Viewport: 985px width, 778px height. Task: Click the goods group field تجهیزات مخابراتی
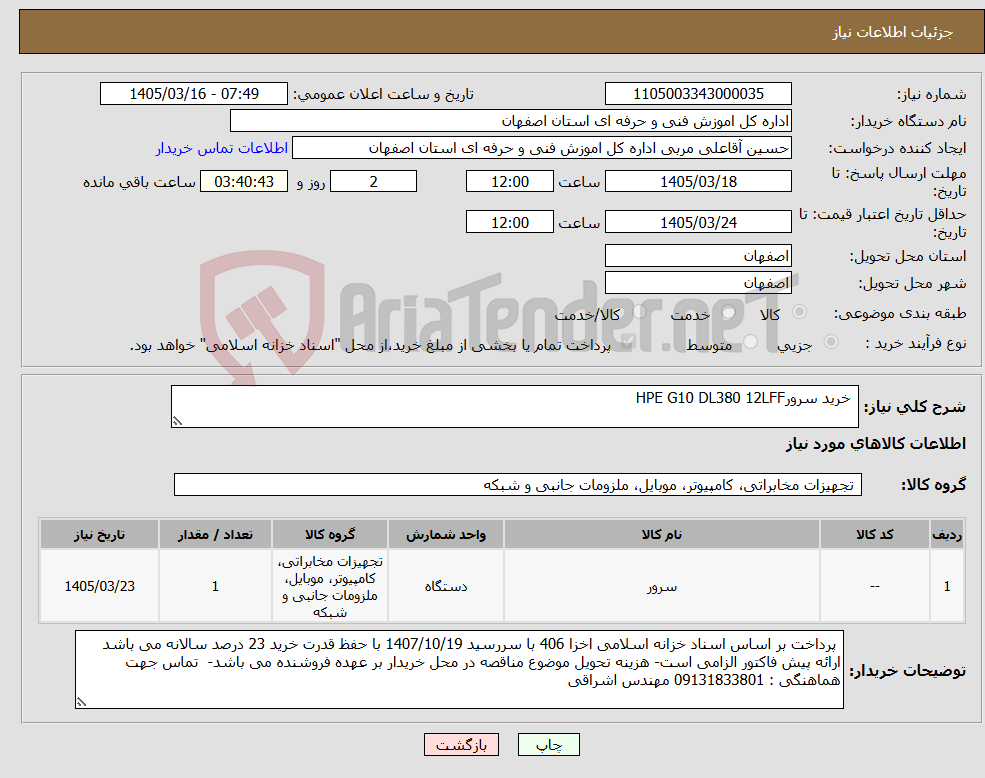click(518, 485)
